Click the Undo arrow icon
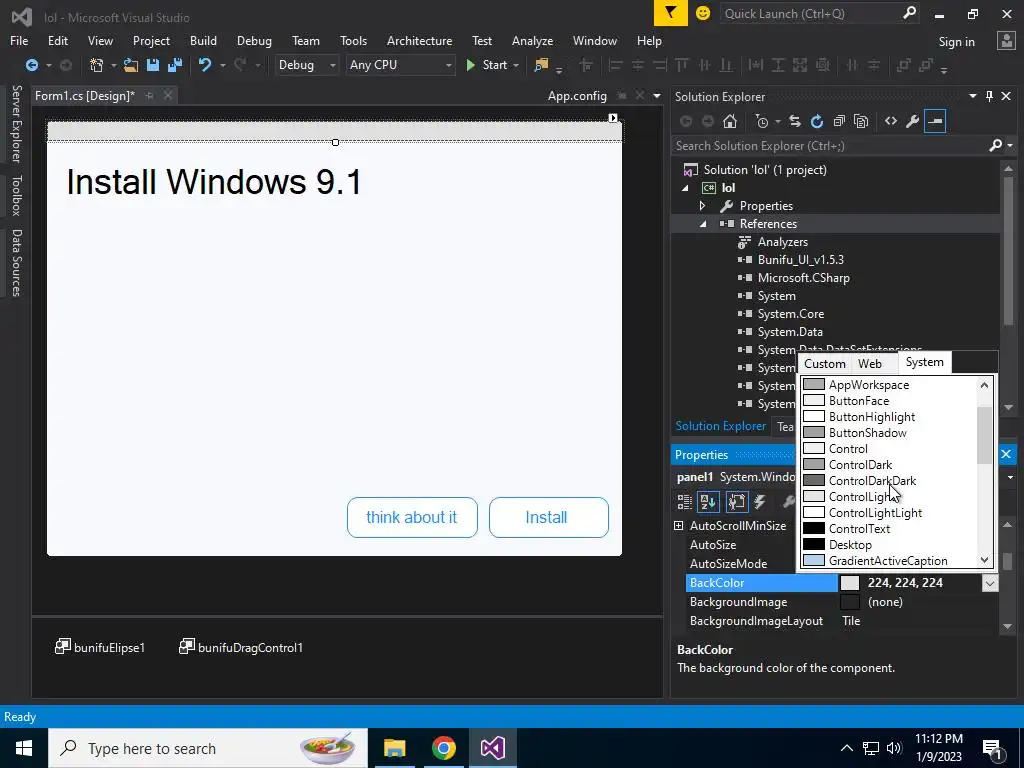The height and width of the screenshot is (768, 1024). [x=205, y=65]
